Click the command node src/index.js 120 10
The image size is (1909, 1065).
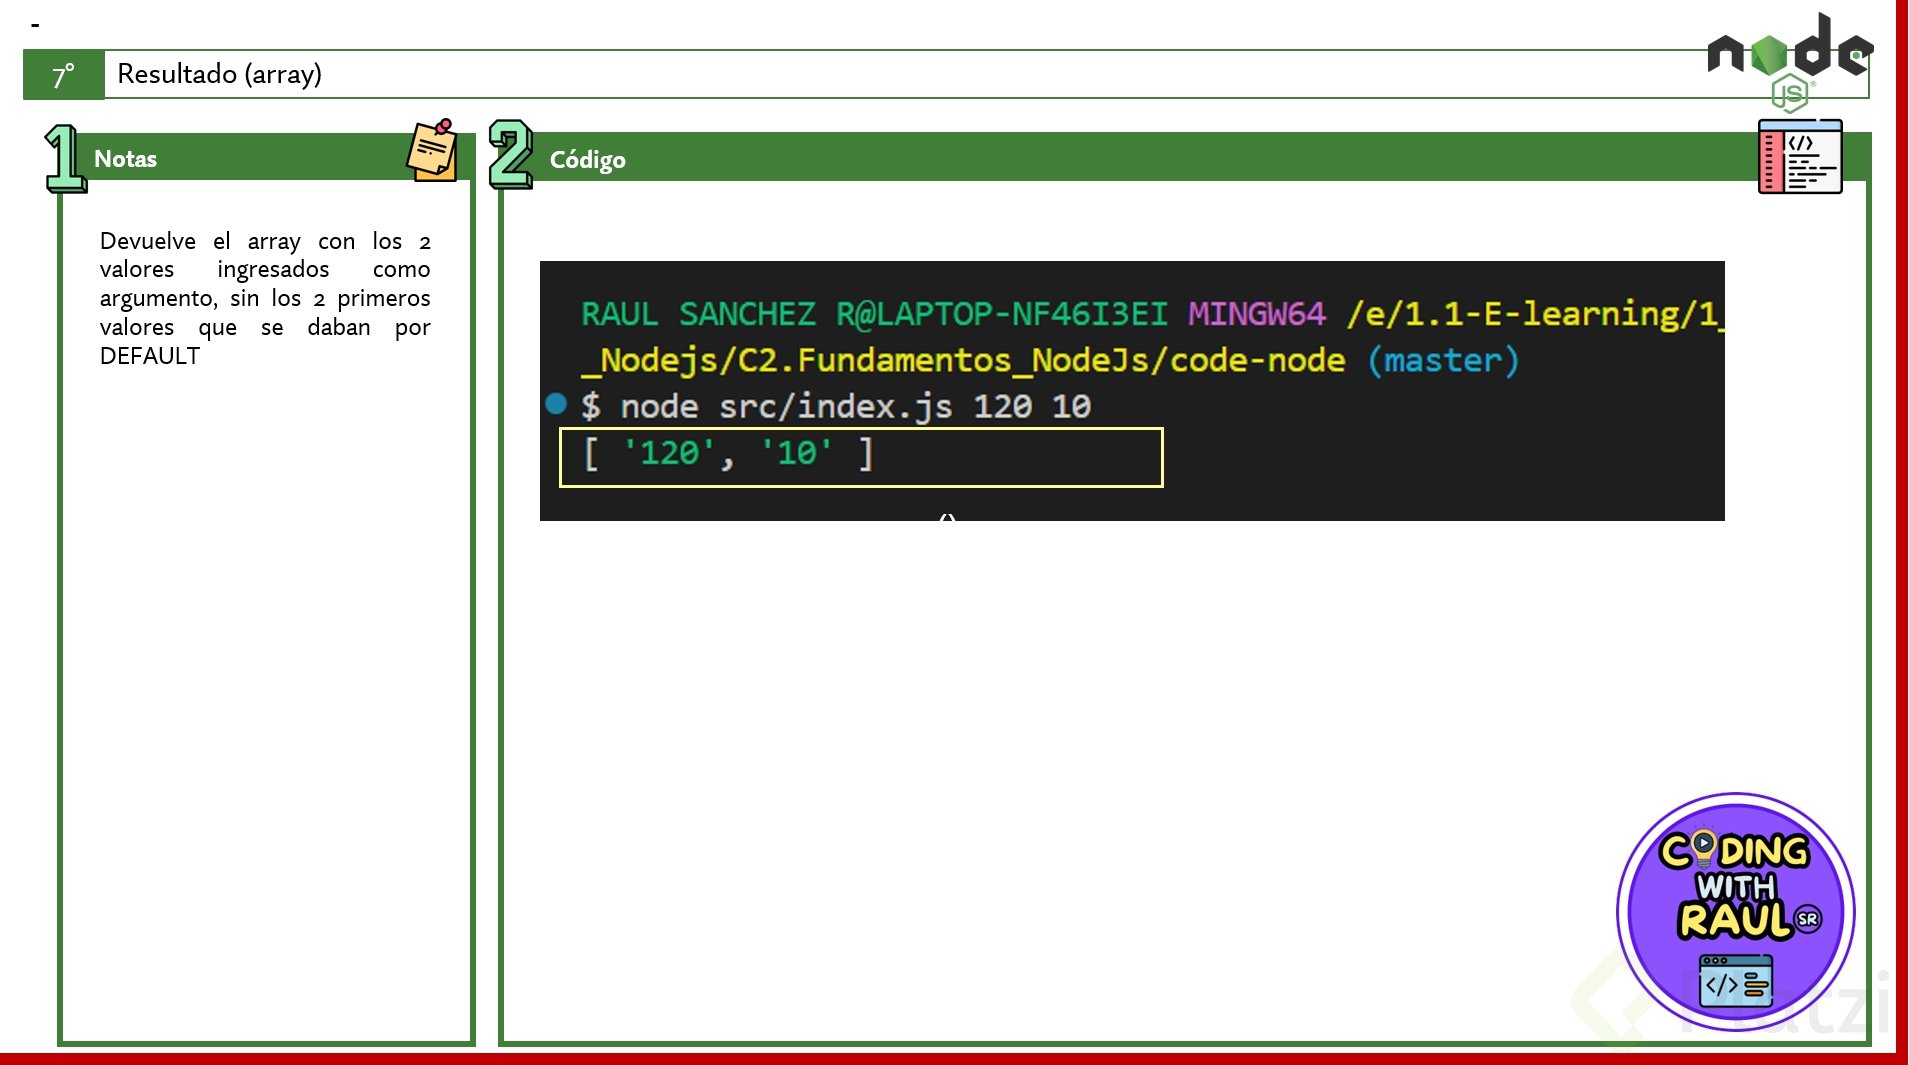pyautogui.click(x=855, y=407)
